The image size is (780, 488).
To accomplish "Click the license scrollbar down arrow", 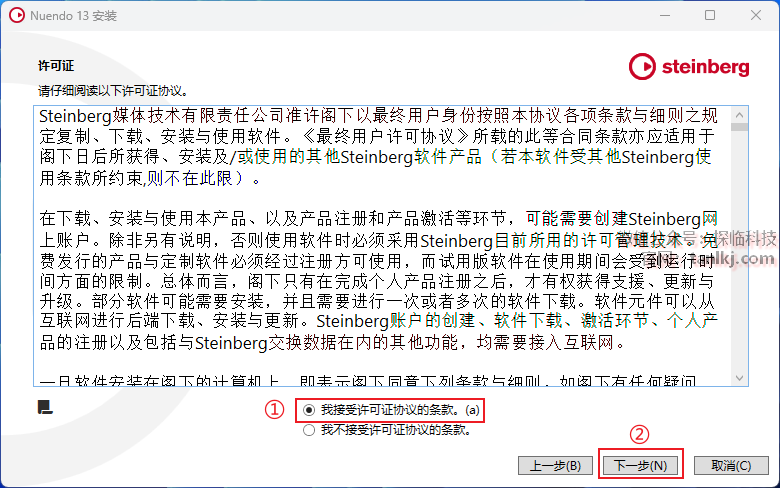I will pyautogui.click(x=740, y=378).
